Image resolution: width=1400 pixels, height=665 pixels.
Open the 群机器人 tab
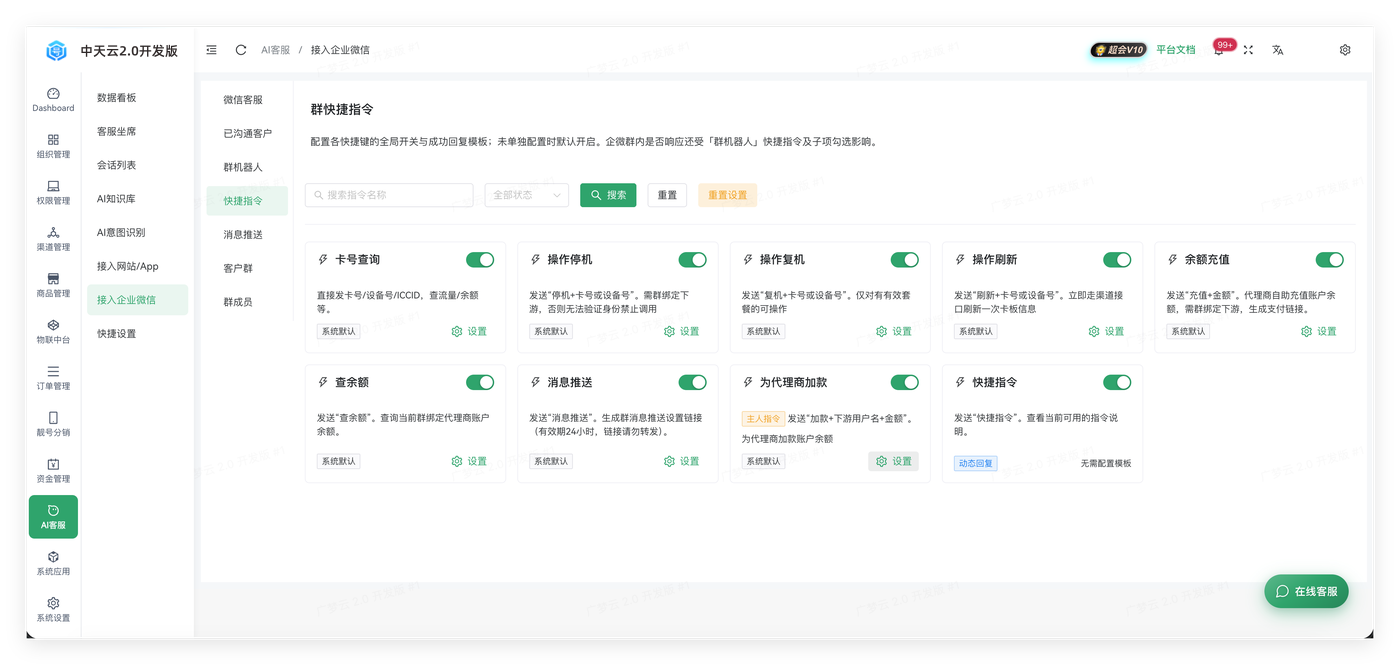[243, 167]
